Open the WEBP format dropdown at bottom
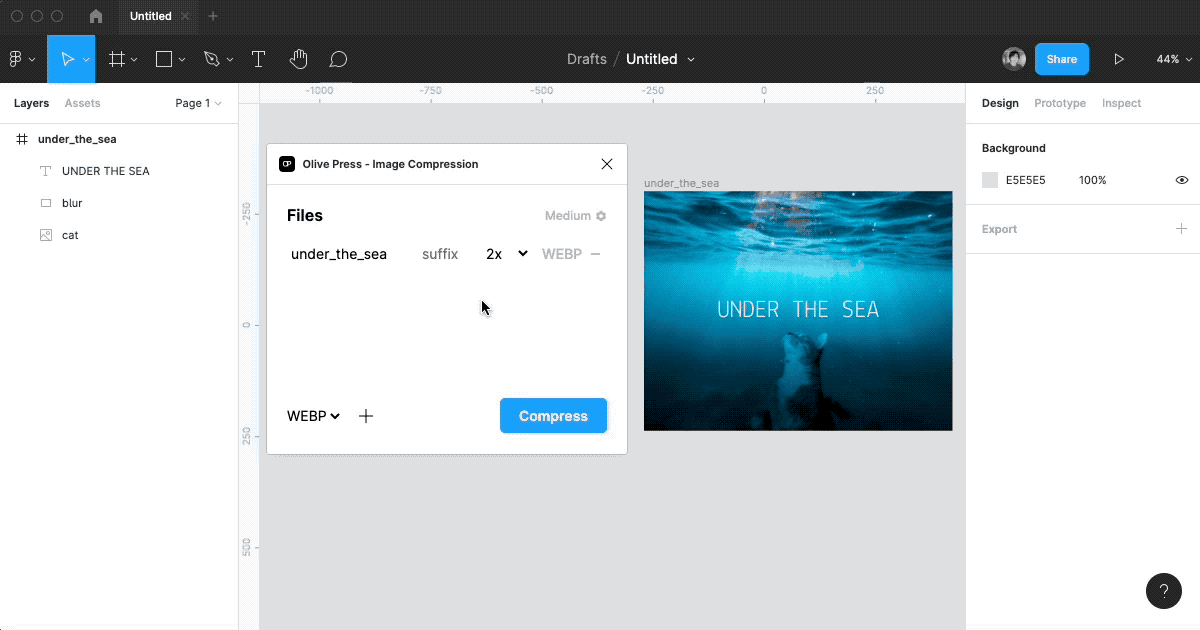 (313, 416)
